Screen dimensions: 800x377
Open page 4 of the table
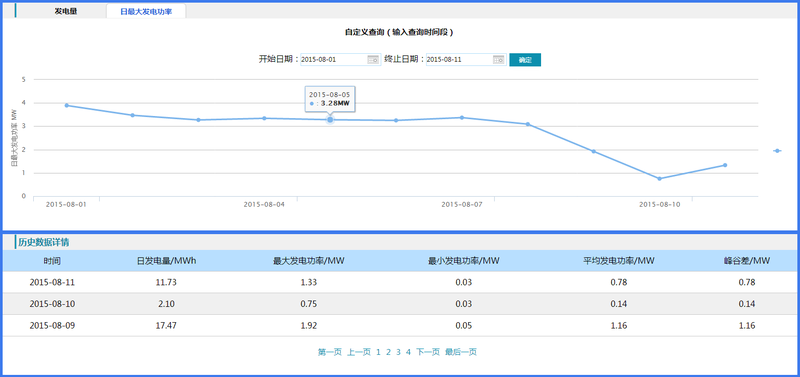[x=408, y=352]
